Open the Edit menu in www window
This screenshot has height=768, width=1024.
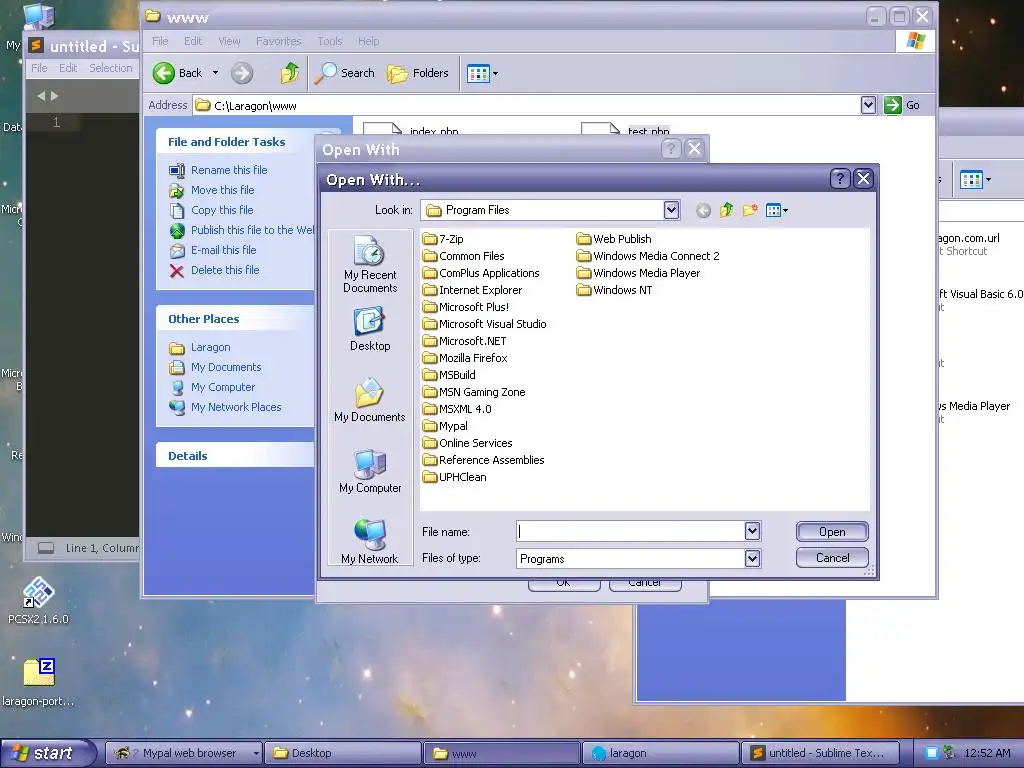tap(193, 41)
